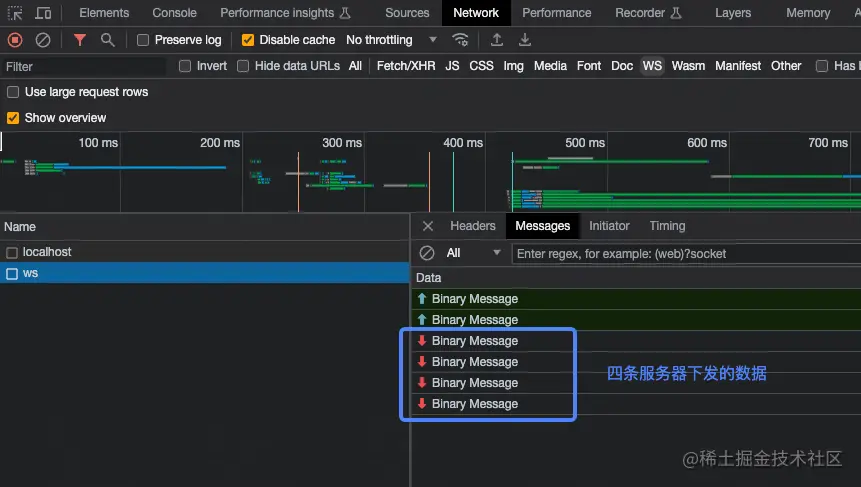The height and width of the screenshot is (487, 861).
Task: Show the Headers tab
Action: (473, 226)
